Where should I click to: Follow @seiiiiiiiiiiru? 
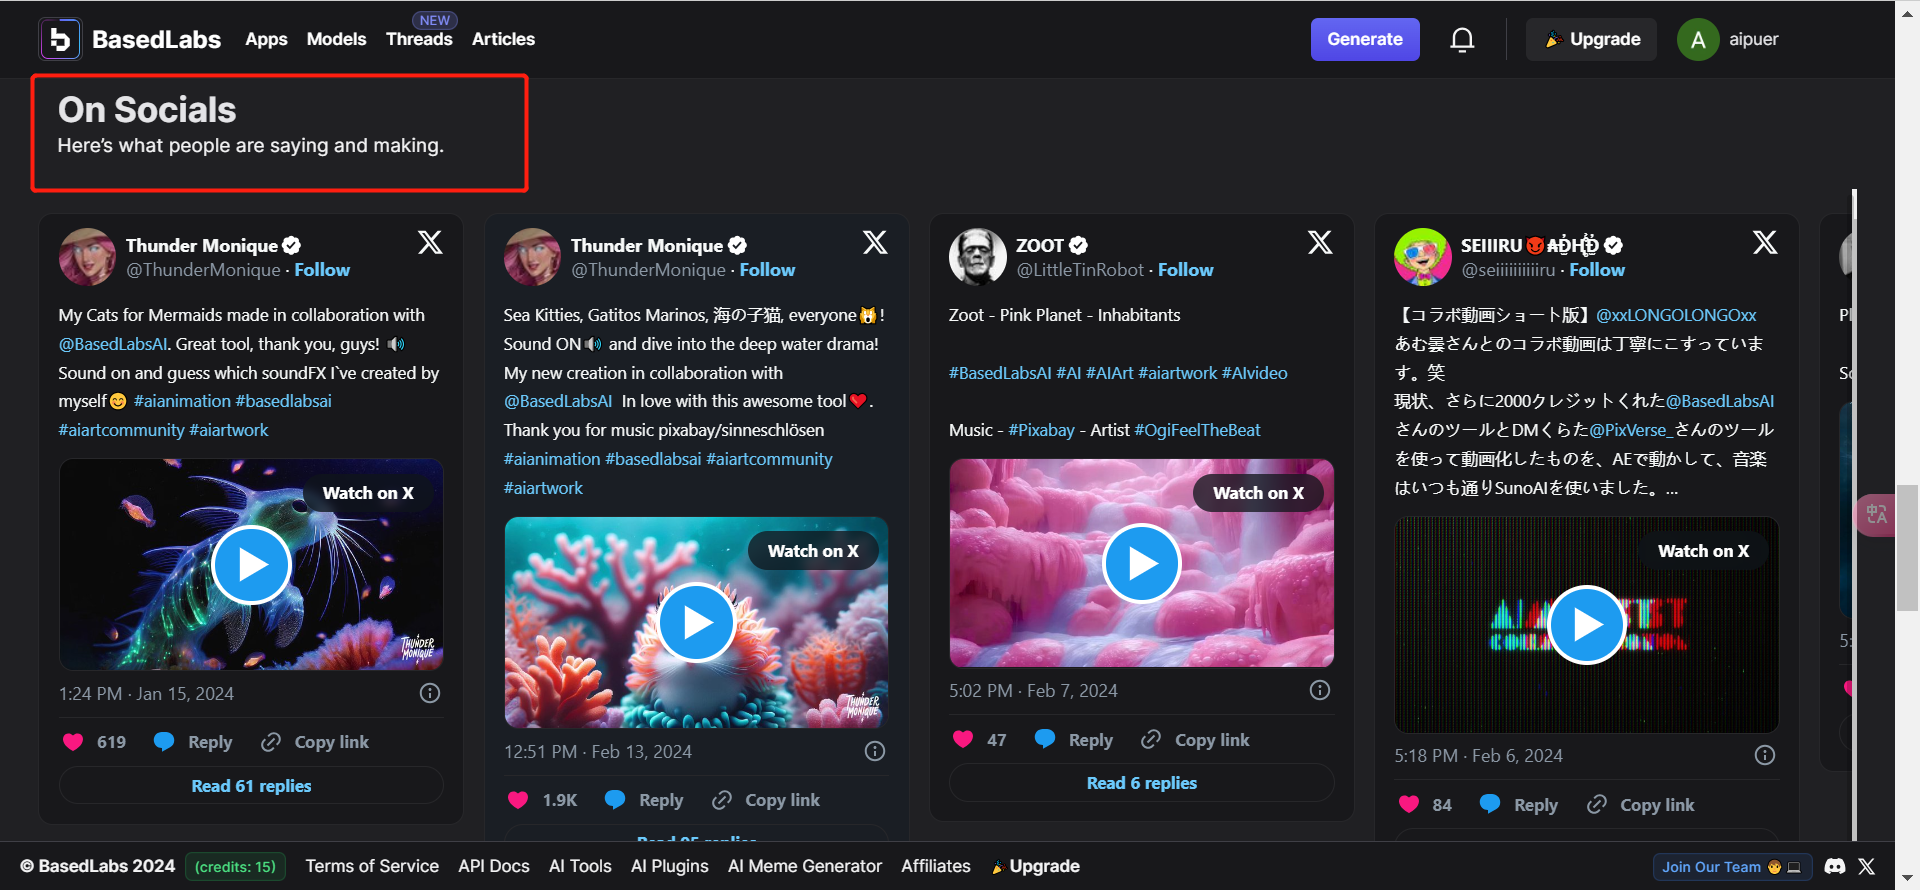(x=1597, y=270)
